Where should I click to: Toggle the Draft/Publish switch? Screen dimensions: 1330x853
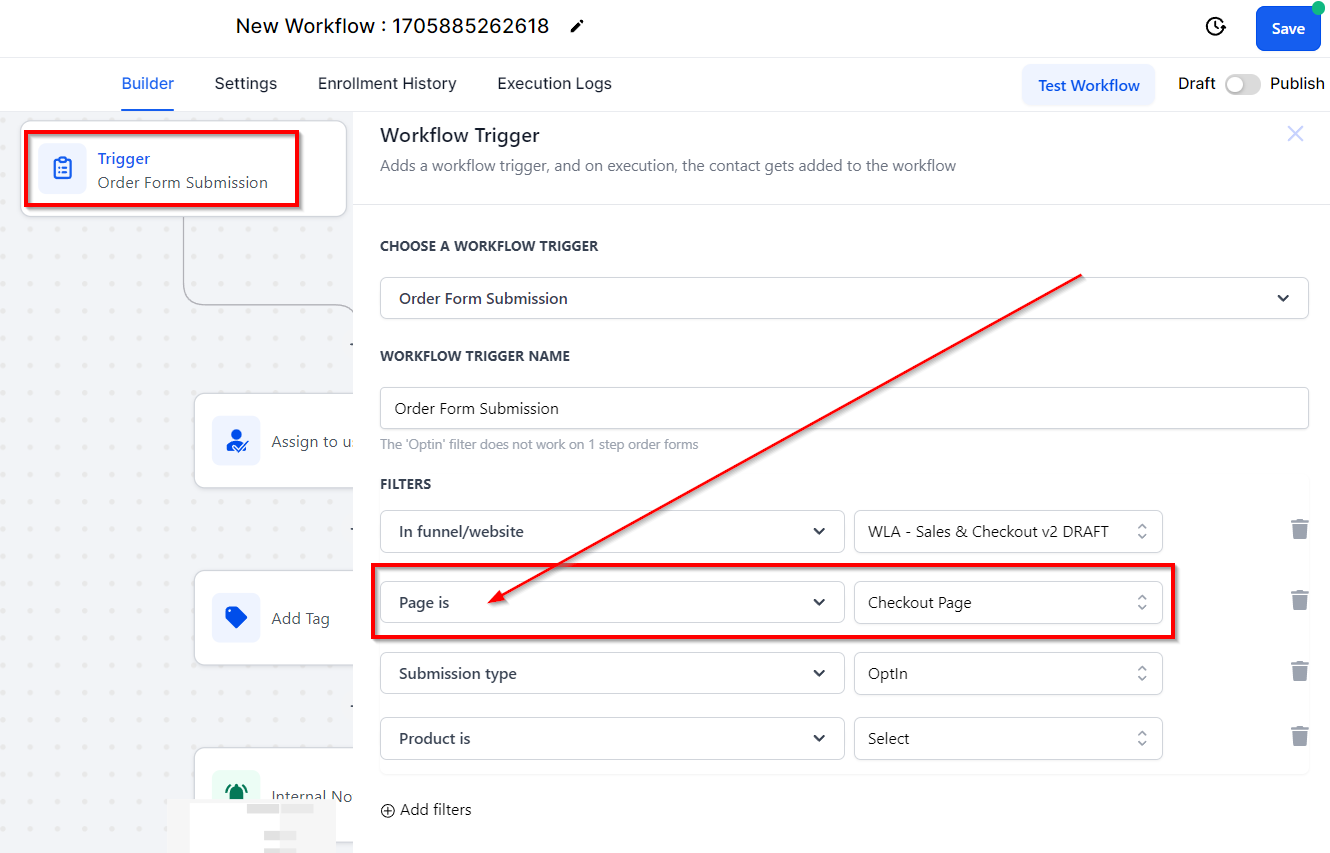pos(1242,85)
